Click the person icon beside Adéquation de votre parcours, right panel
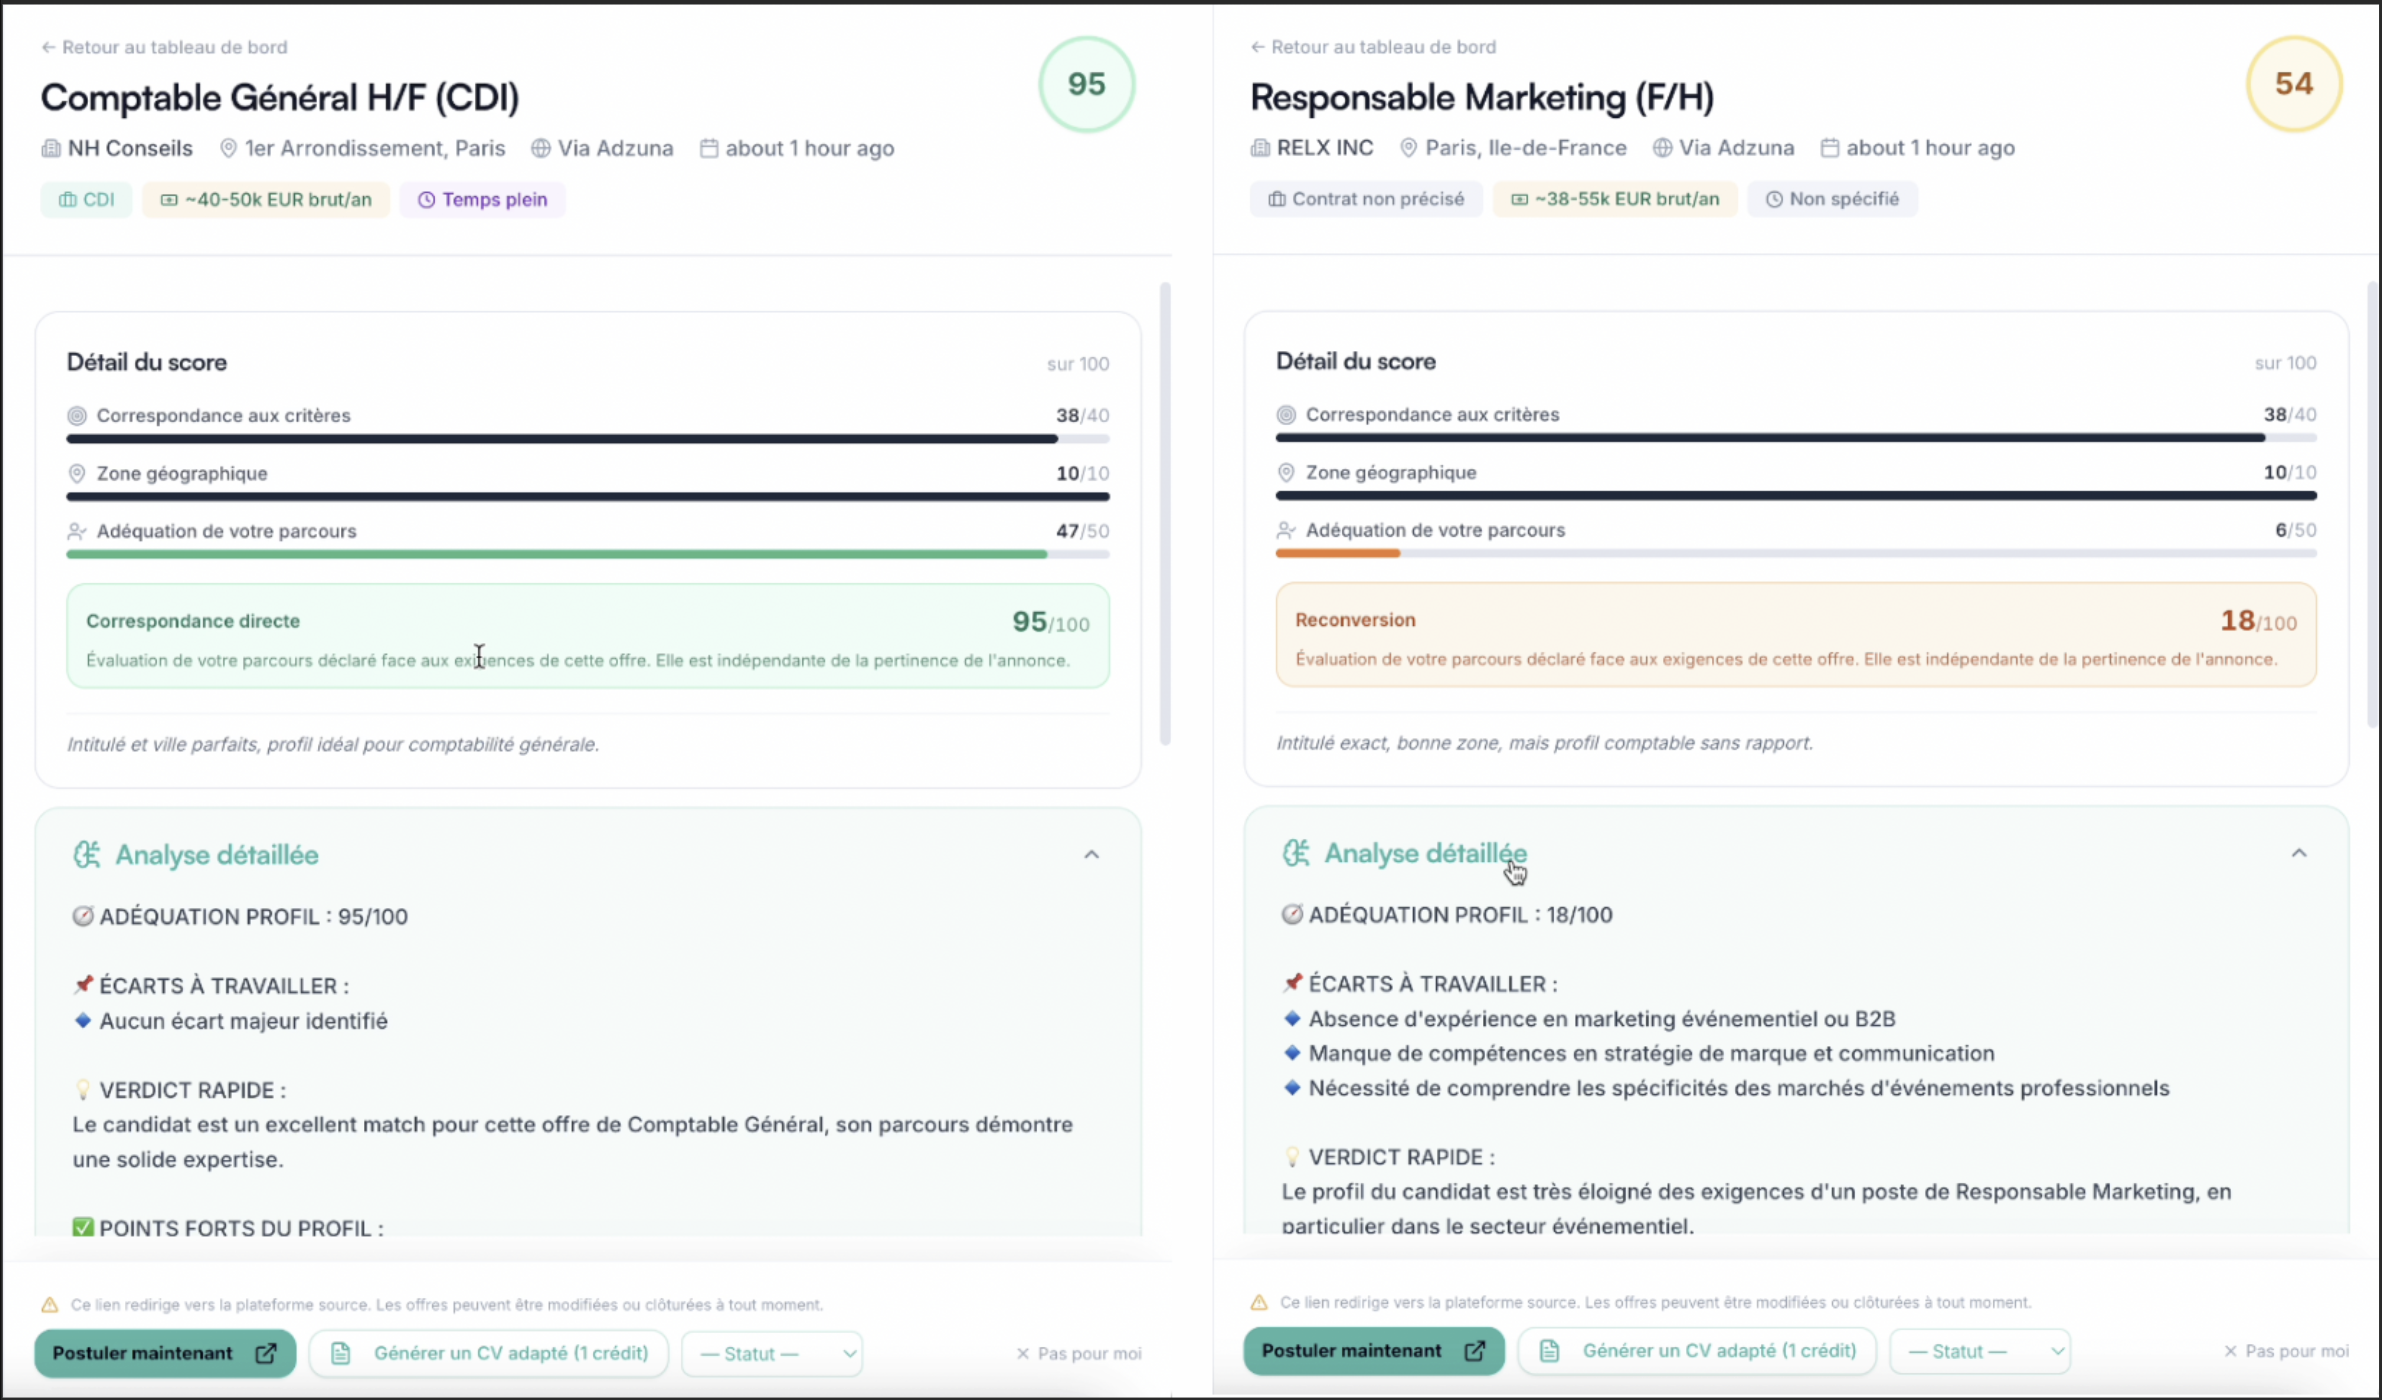Viewport: 2382px width, 1400px height. pyautogui.click(x=1286, y=530)
